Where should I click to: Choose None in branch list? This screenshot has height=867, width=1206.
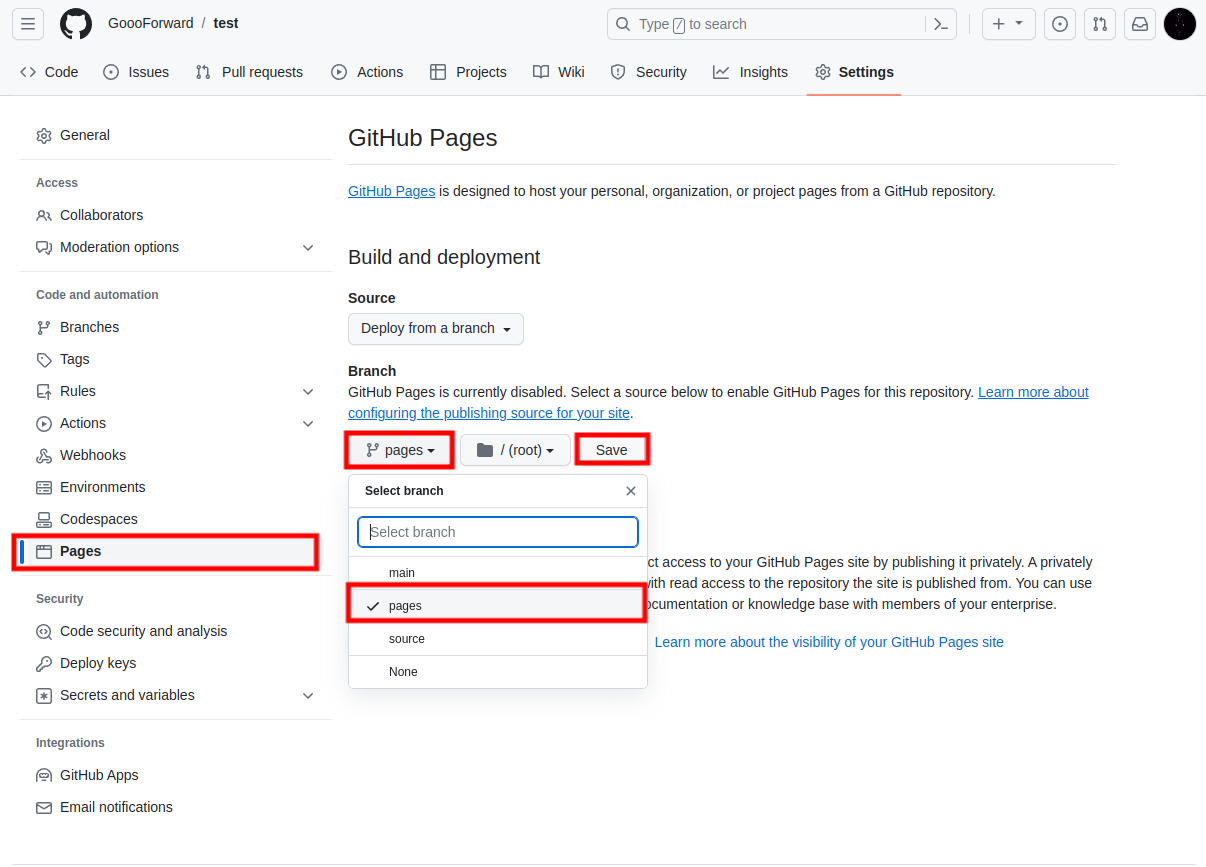498,672
